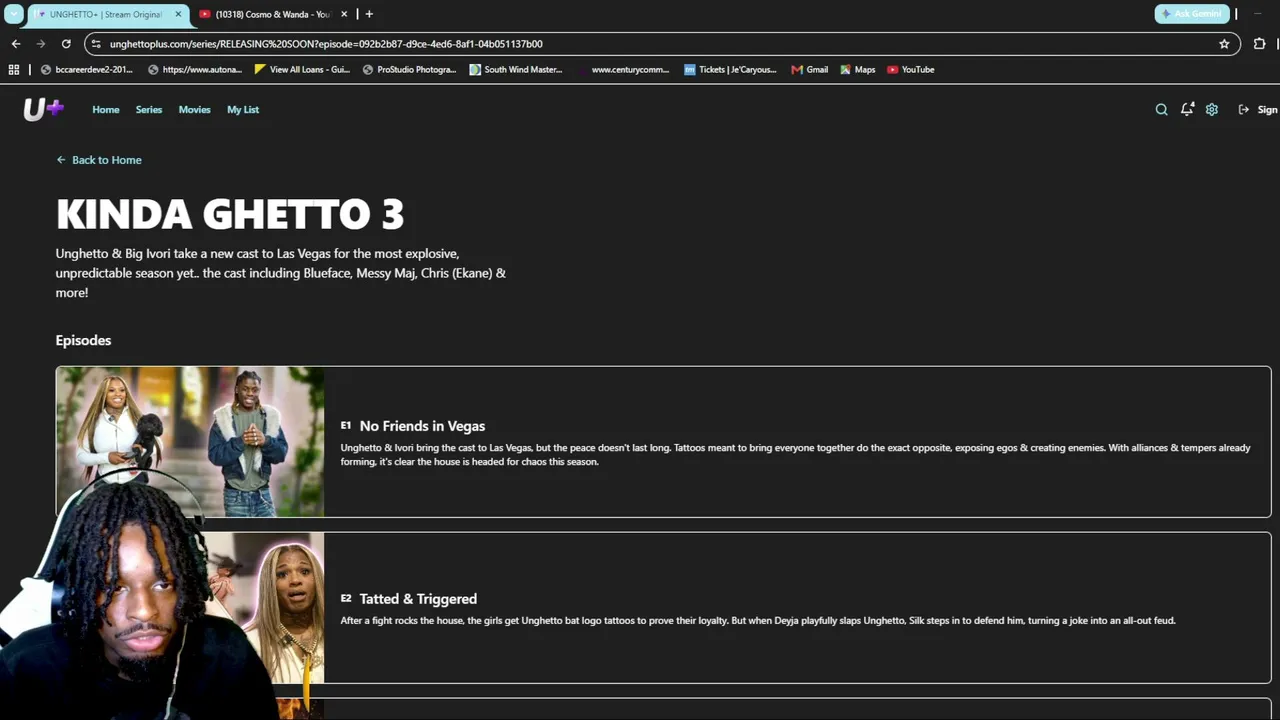Open the autona bookmark
Screen dimensions: 1280x720
click(195, 70)
